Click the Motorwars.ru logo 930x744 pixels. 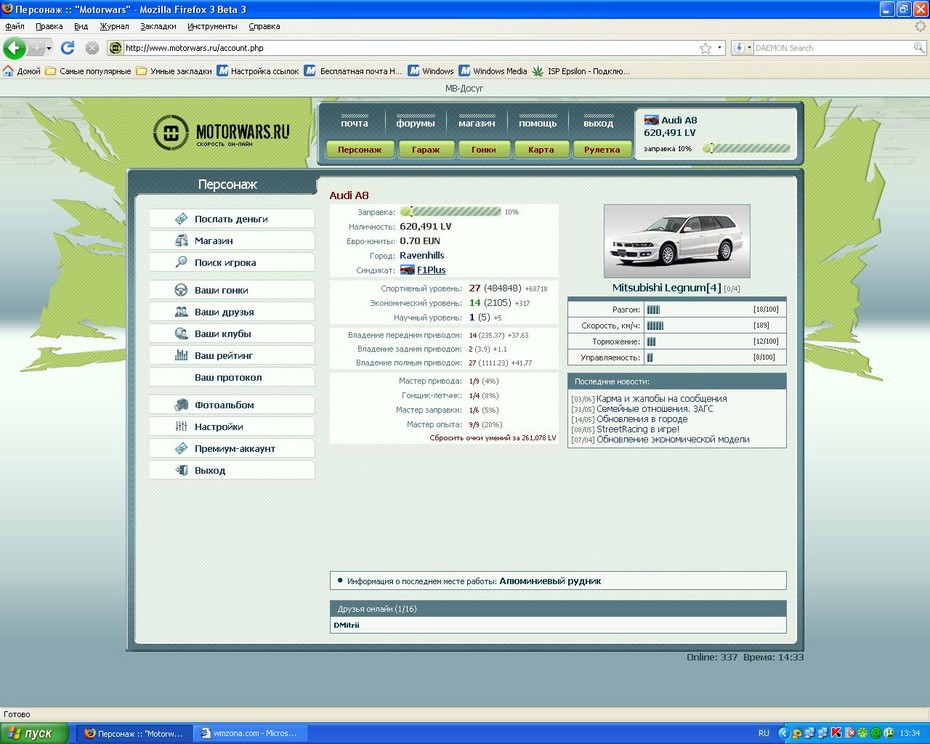221,132
